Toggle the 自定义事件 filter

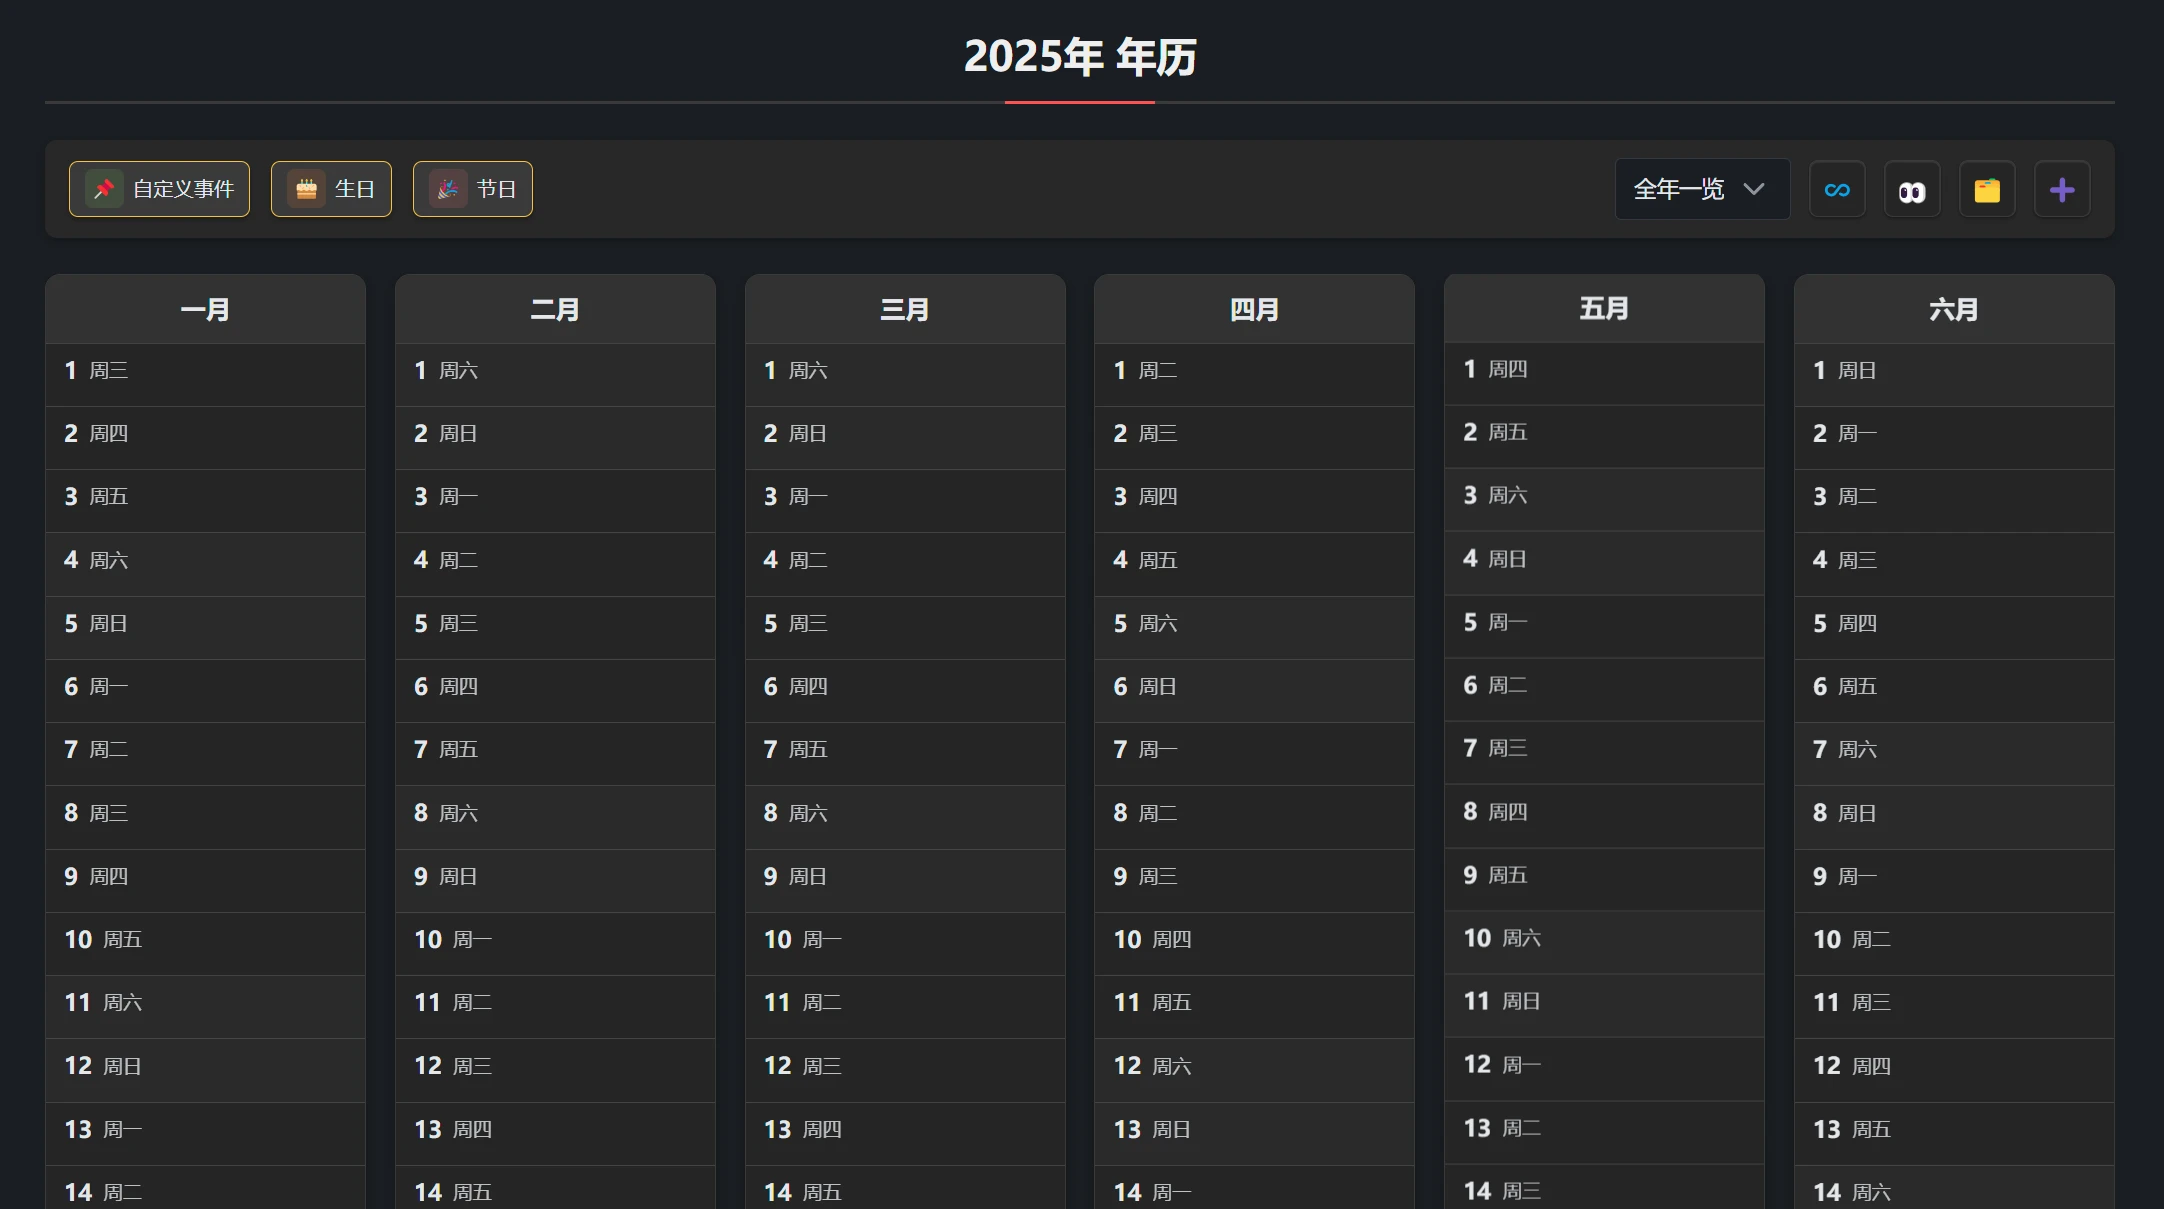coord(183,189)
